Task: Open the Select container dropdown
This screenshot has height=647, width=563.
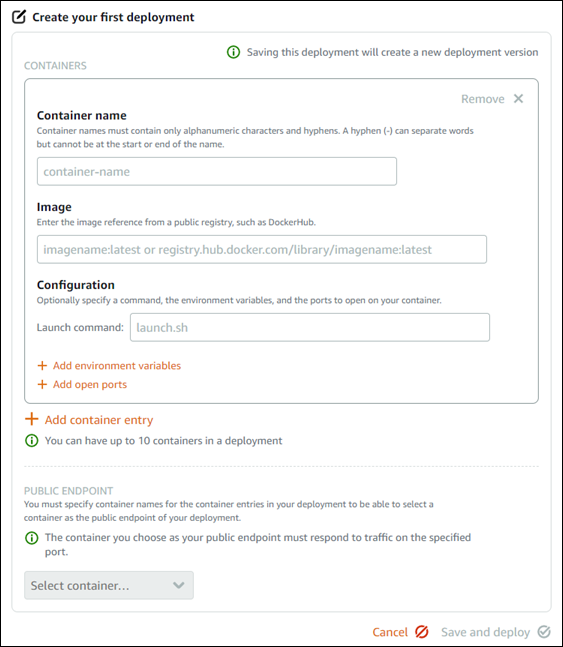Action: coord(109,586)
